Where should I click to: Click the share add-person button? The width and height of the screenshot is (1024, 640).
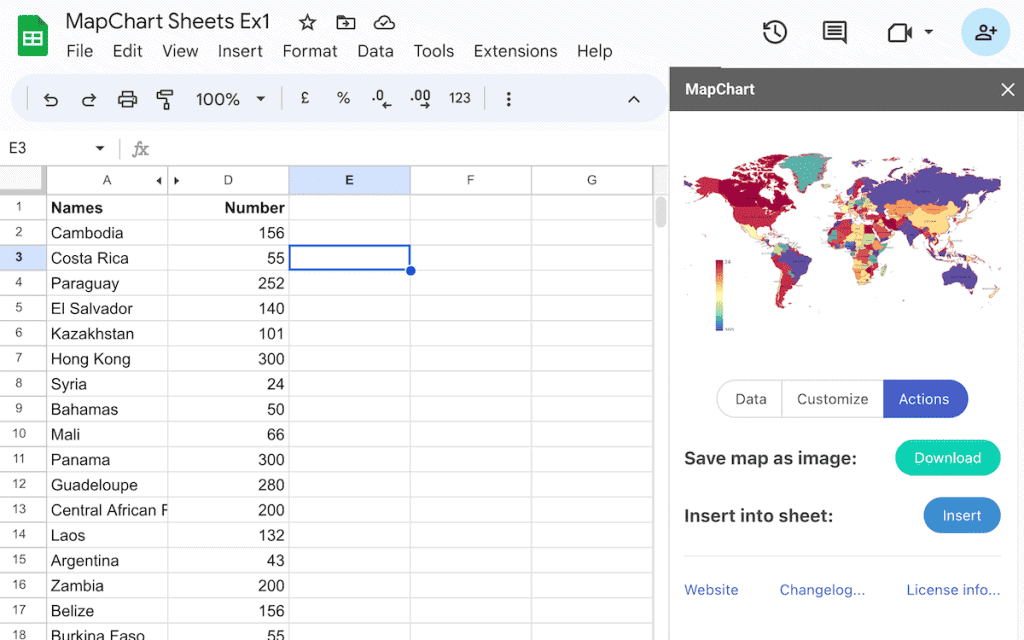coord(985,32)
